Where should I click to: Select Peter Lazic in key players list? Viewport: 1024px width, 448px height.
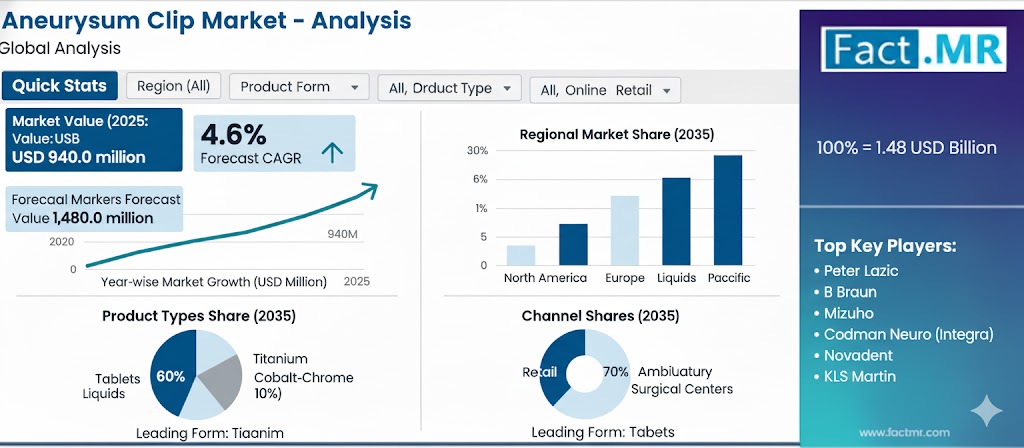(864, 271)
